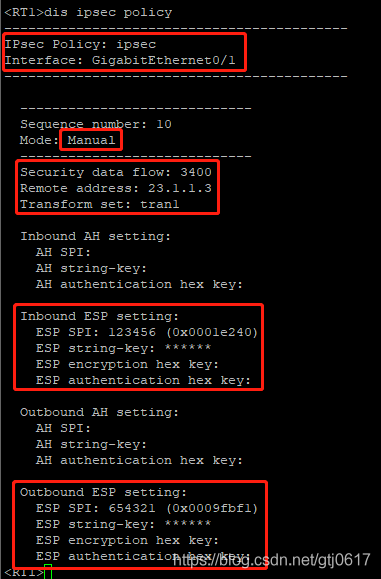Click the 'Inbound AH setting:' heading

click(96, 236)
